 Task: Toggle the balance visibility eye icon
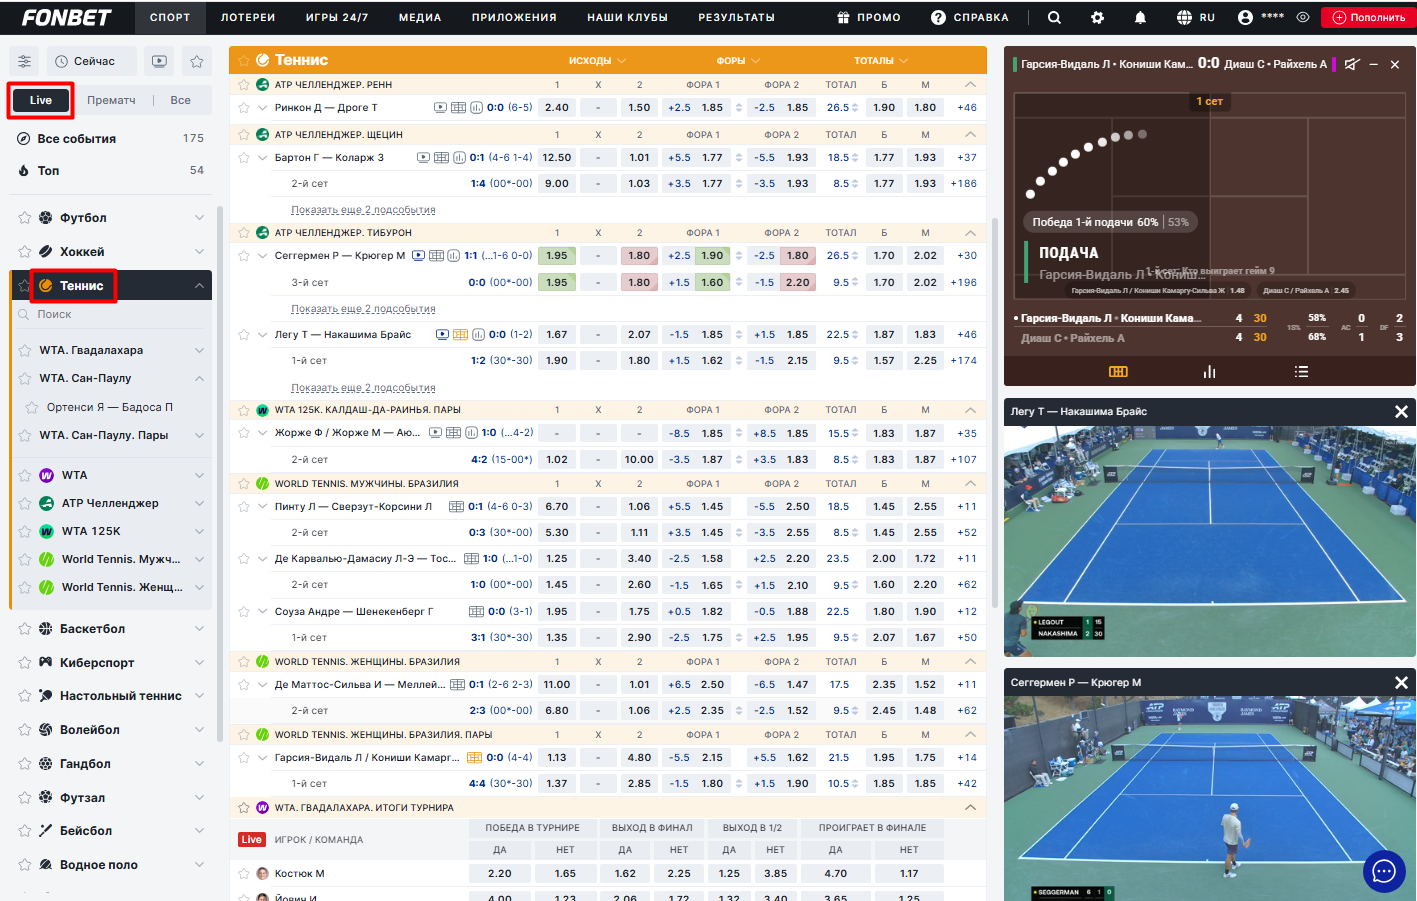pyautogui.click(x=1303, y=17)
